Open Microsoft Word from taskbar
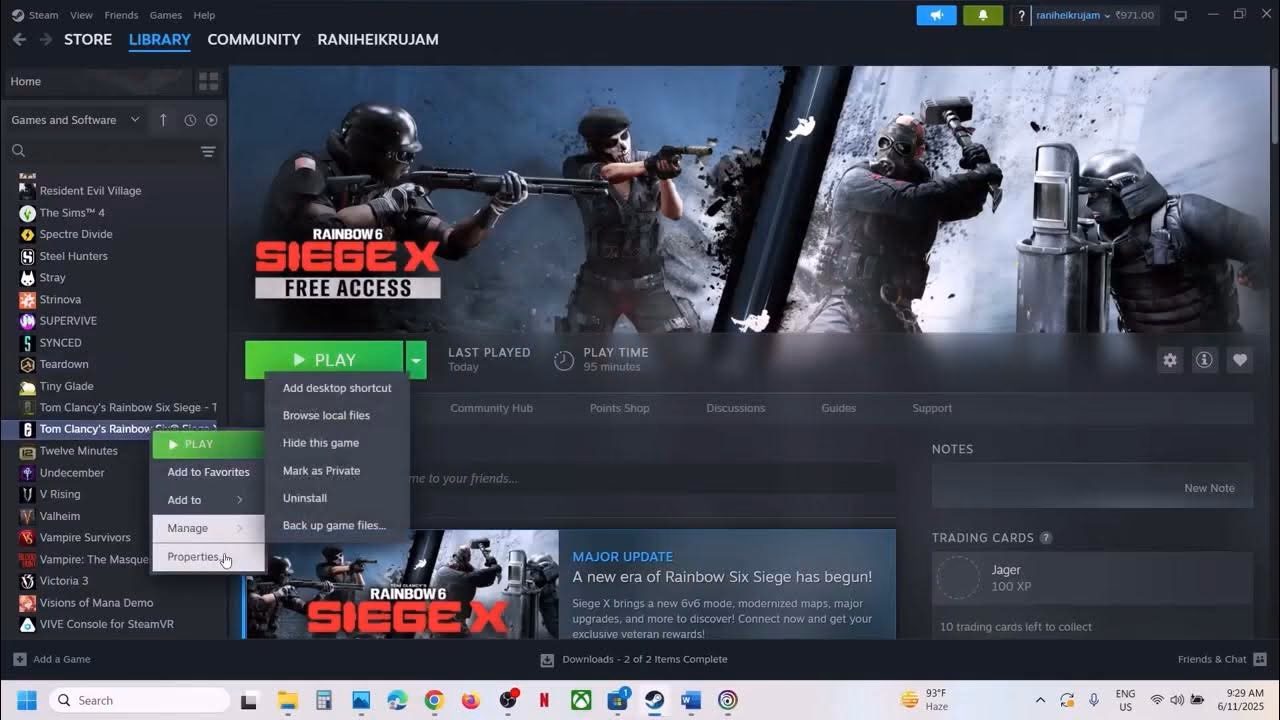Screen dimensions: 1280x720 [691, 700]
